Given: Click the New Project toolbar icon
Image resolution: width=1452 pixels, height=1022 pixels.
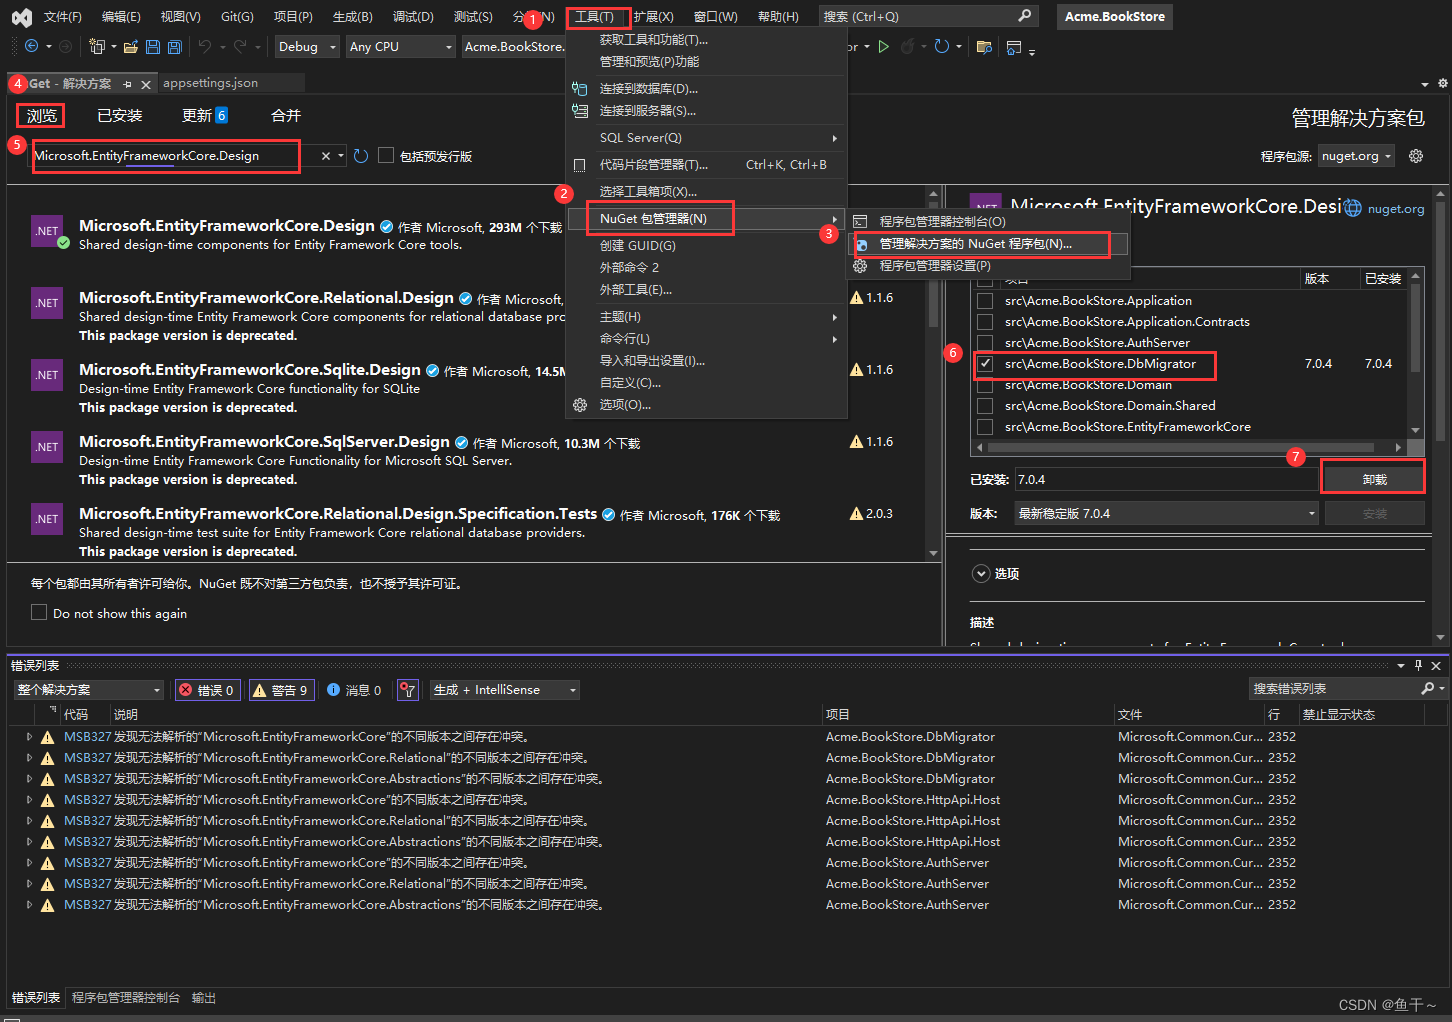Looking at the screenshot, I should 97,46.
